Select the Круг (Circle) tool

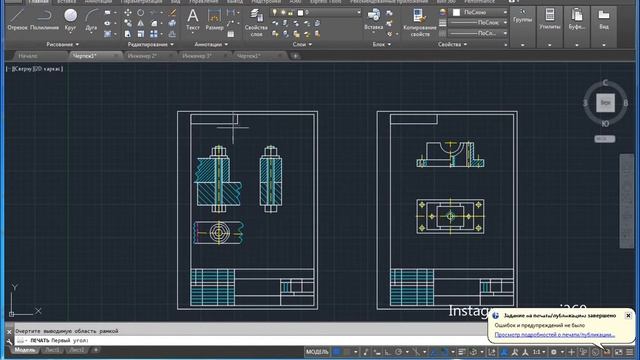point(70,20)
